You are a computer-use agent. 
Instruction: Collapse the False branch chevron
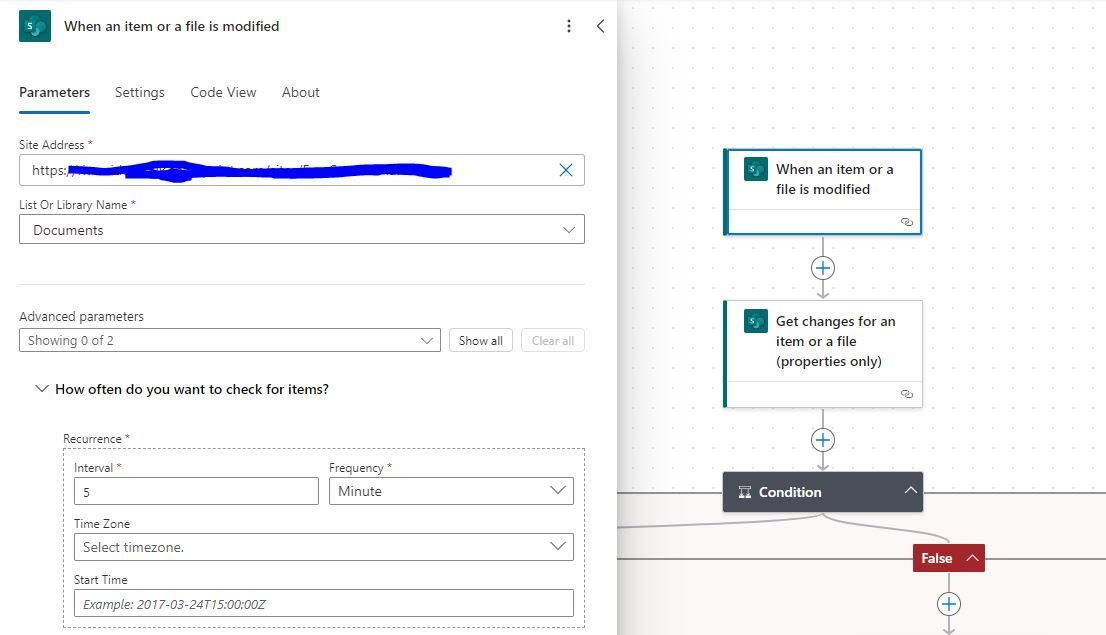[x=971, y=558]
